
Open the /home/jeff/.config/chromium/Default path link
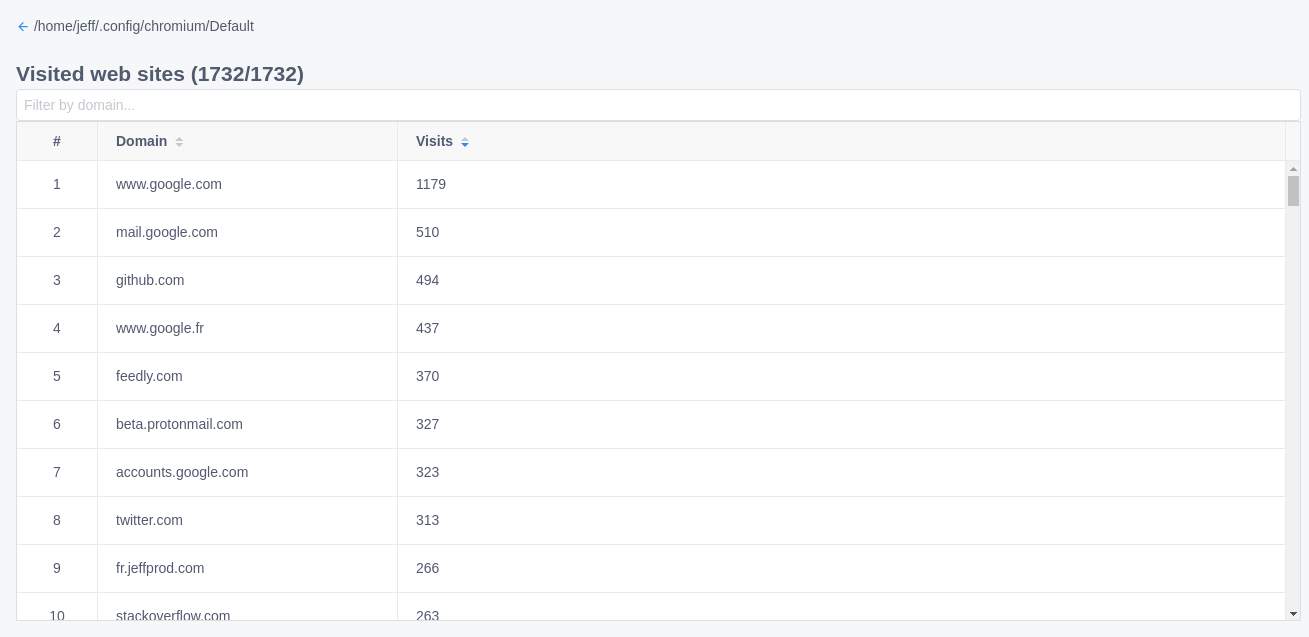(x=144, y=26)
